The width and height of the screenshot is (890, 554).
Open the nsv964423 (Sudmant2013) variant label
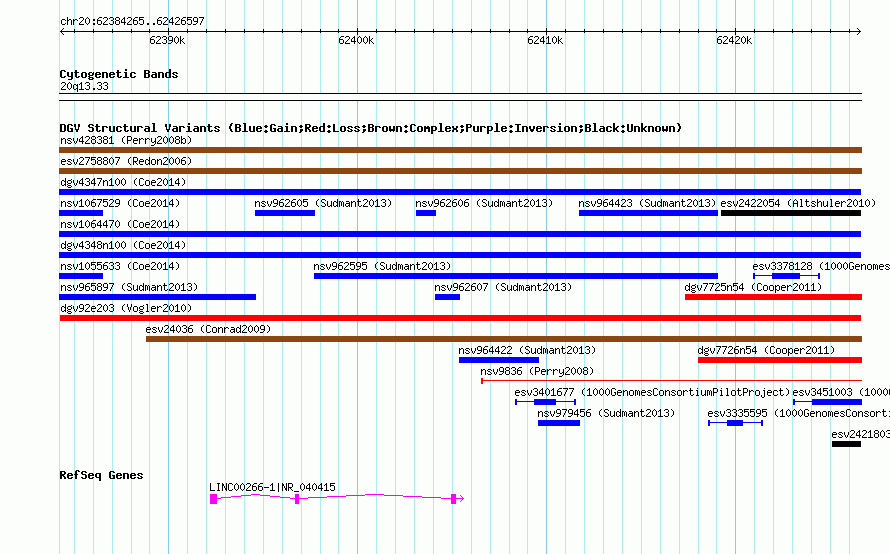tap(647, 203)
